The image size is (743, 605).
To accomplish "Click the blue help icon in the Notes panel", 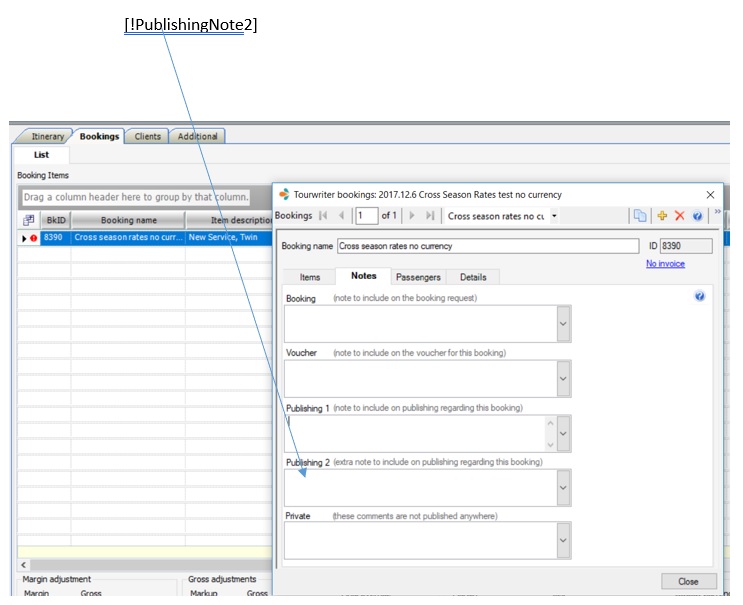I will [699, 297].
